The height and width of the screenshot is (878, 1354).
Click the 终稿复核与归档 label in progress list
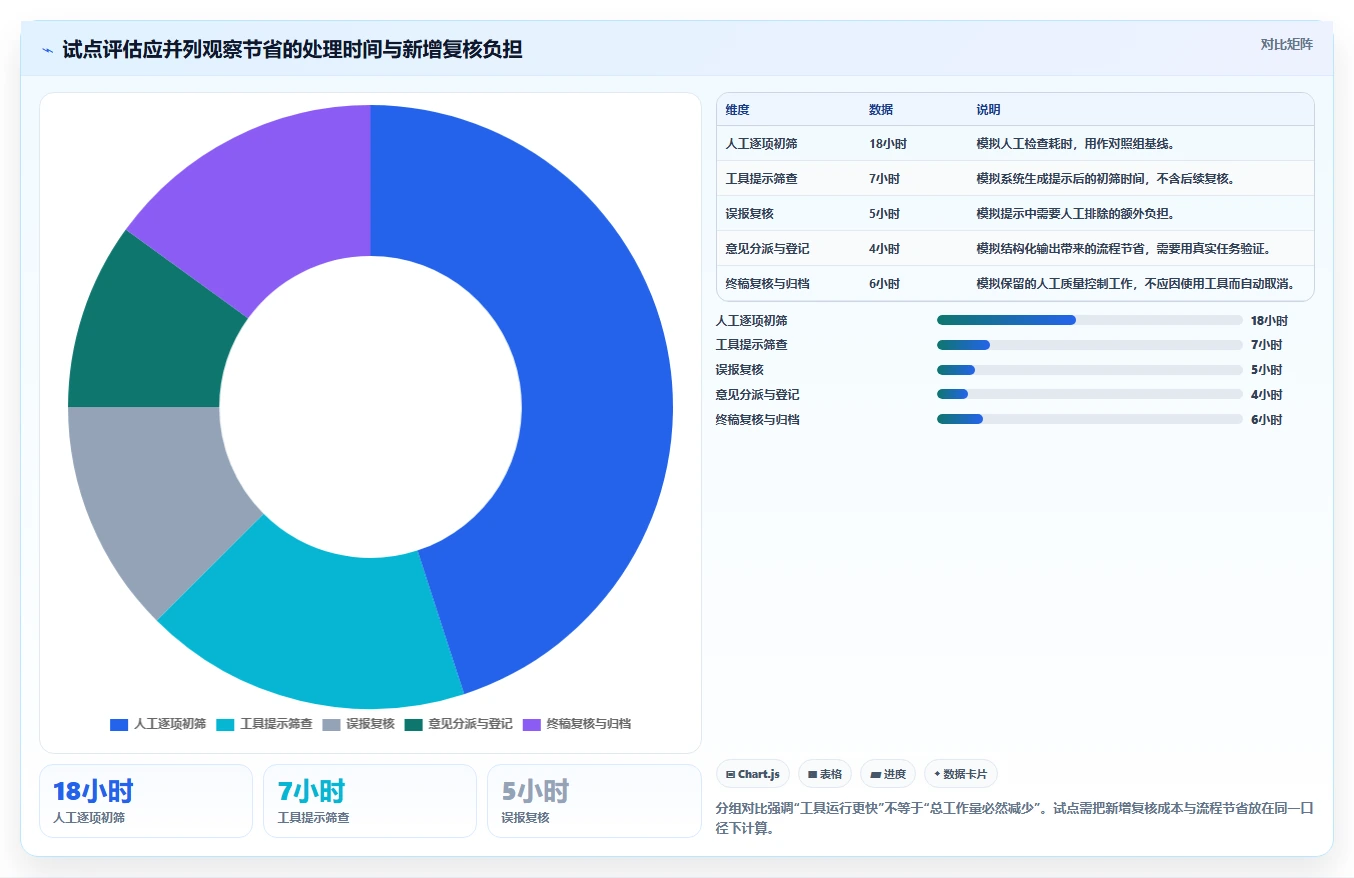pyautogui.click(x=758, y=420)
